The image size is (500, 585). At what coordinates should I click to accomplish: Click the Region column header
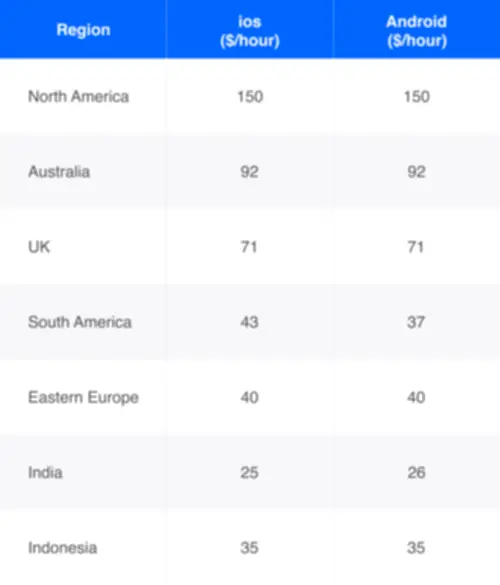click(83, 30)
